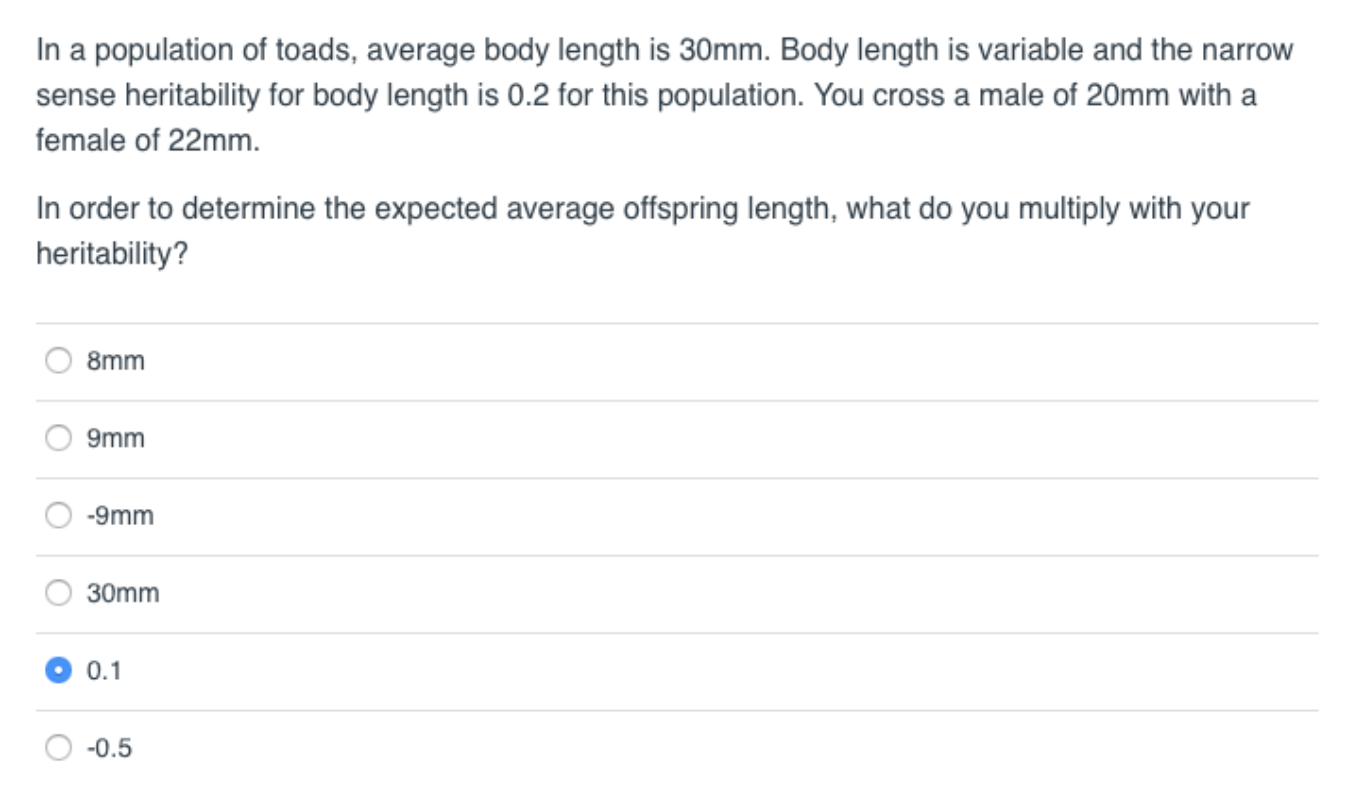
Task: Click the radio button beside -9mm
Action: [x=57, y=515]
